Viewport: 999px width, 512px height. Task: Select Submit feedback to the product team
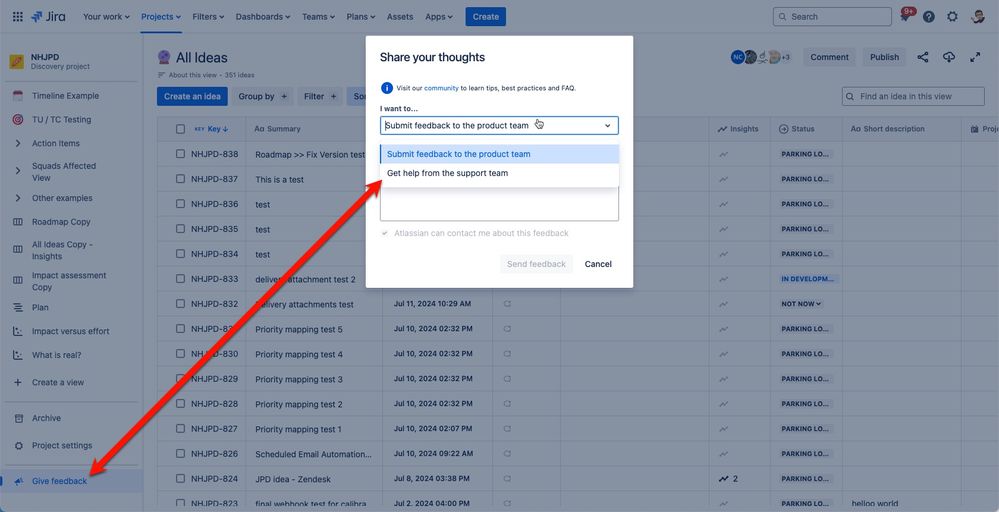pos(499,154)
